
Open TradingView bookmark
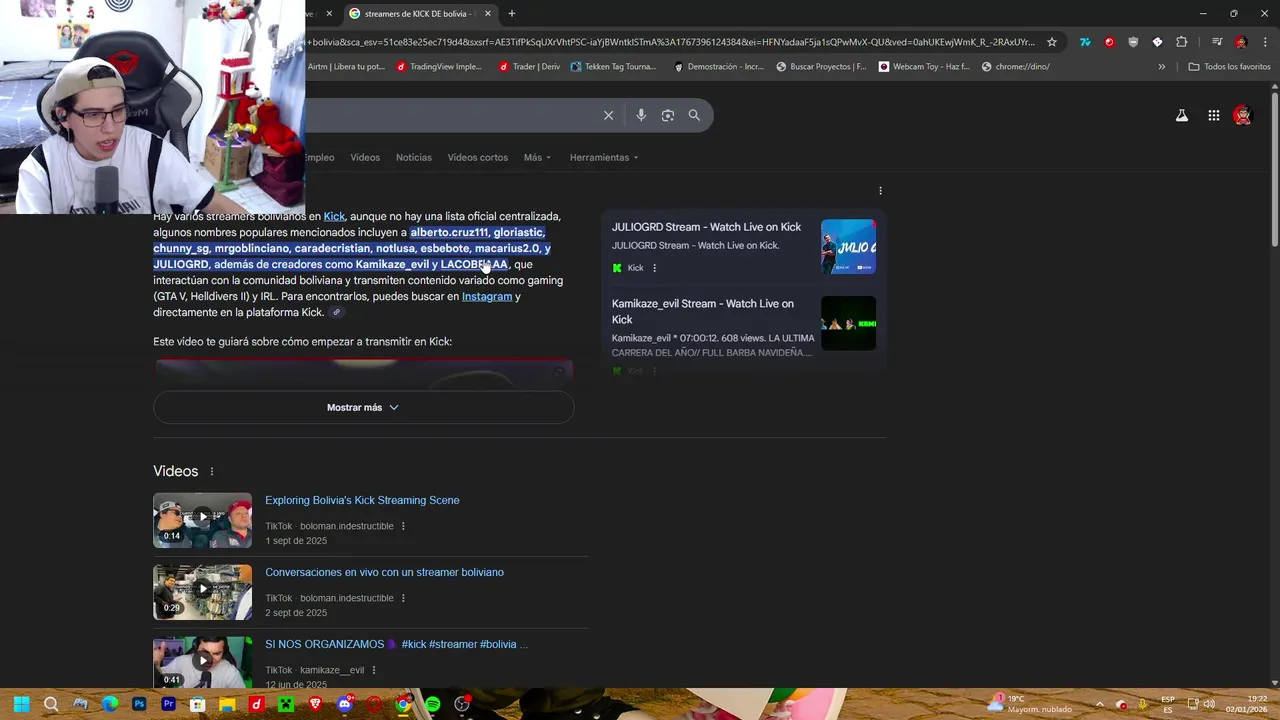pos(439,67)
